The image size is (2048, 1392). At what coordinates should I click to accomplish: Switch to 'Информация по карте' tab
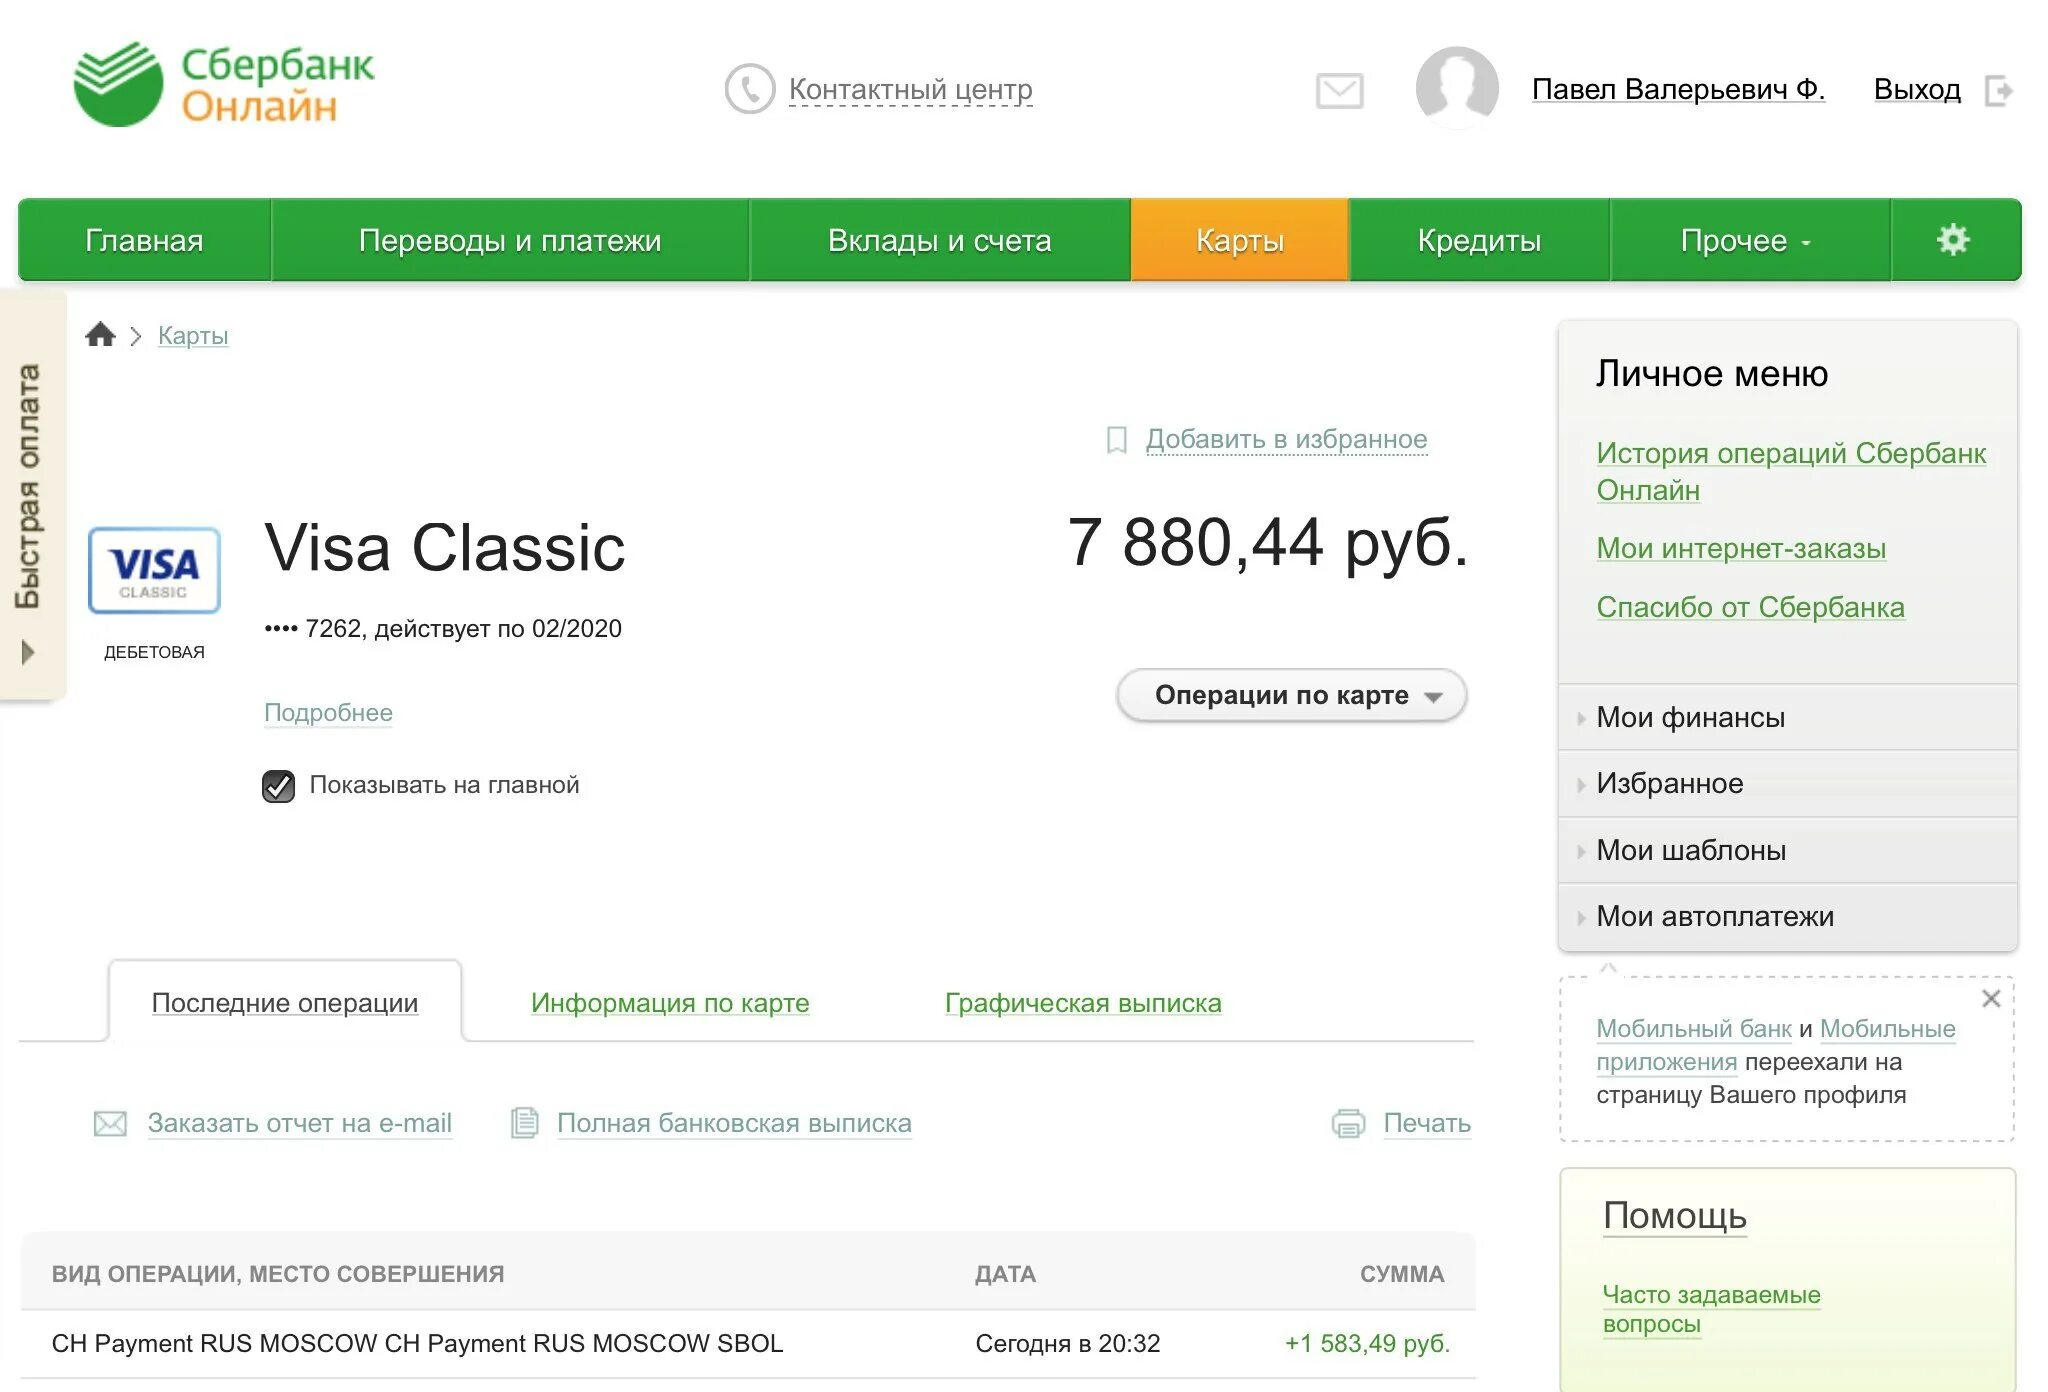669,1003
